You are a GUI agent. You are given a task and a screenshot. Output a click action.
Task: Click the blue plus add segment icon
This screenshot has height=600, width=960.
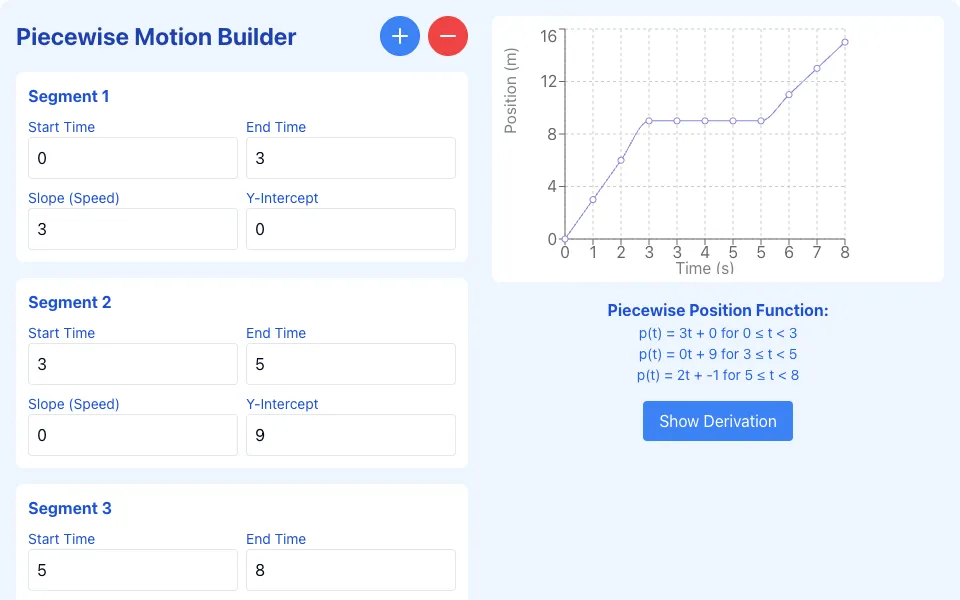coord(400,36)
